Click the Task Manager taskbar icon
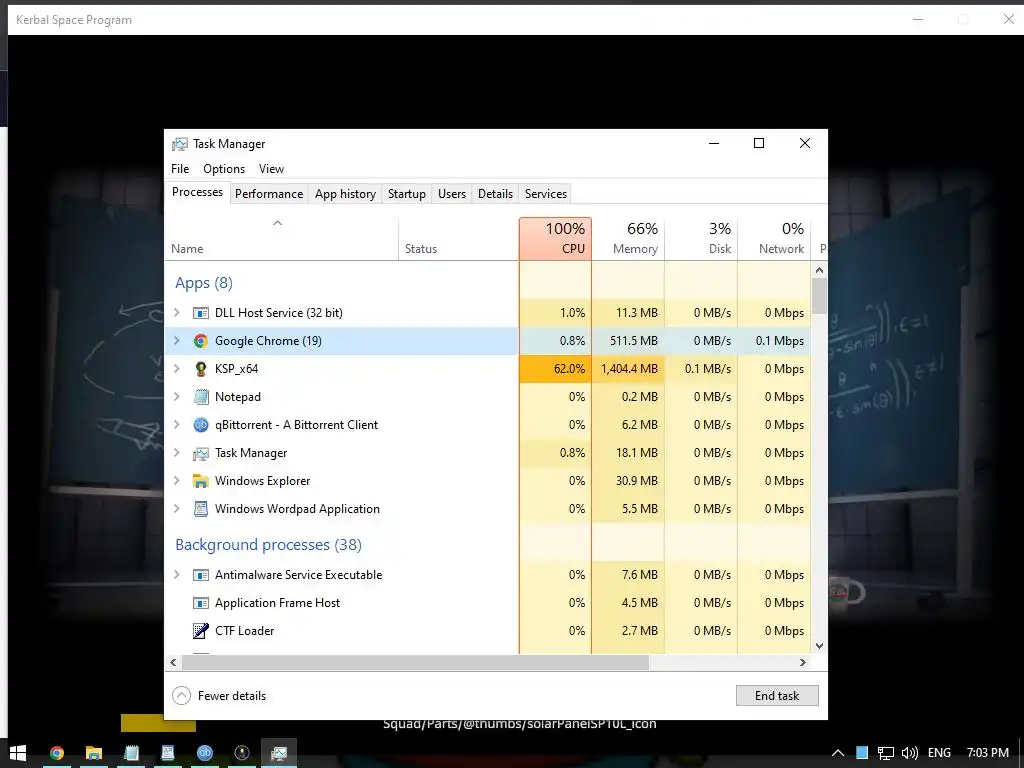 point(279,753)
